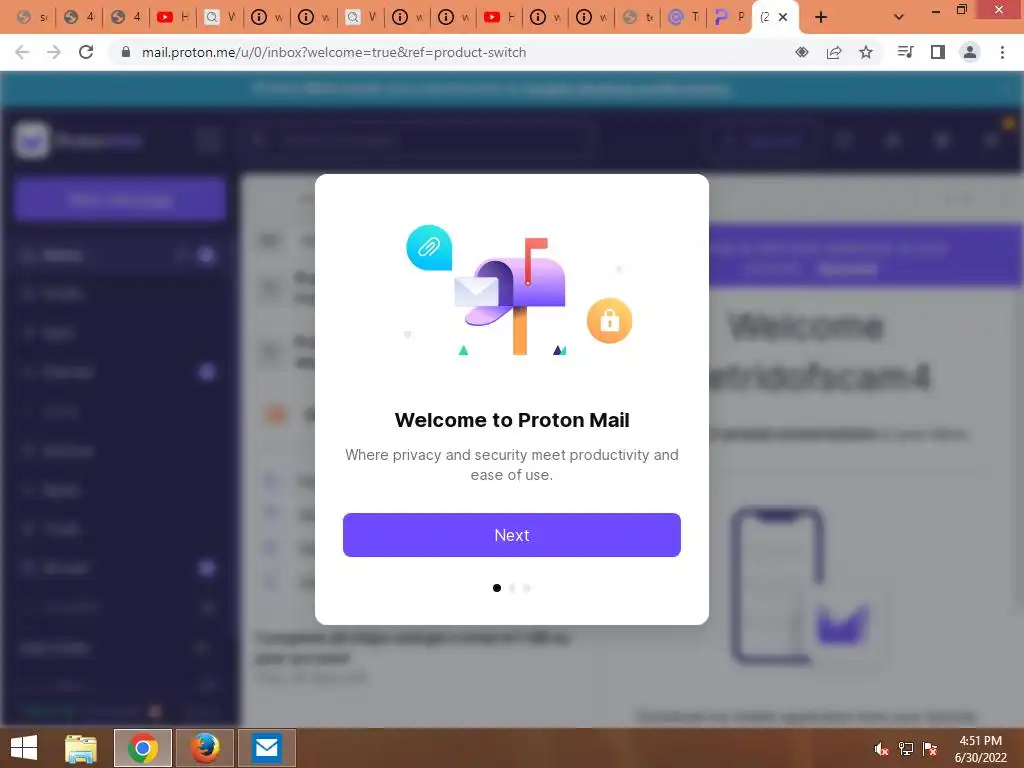View site info via the padlock icon

[126, 52]
